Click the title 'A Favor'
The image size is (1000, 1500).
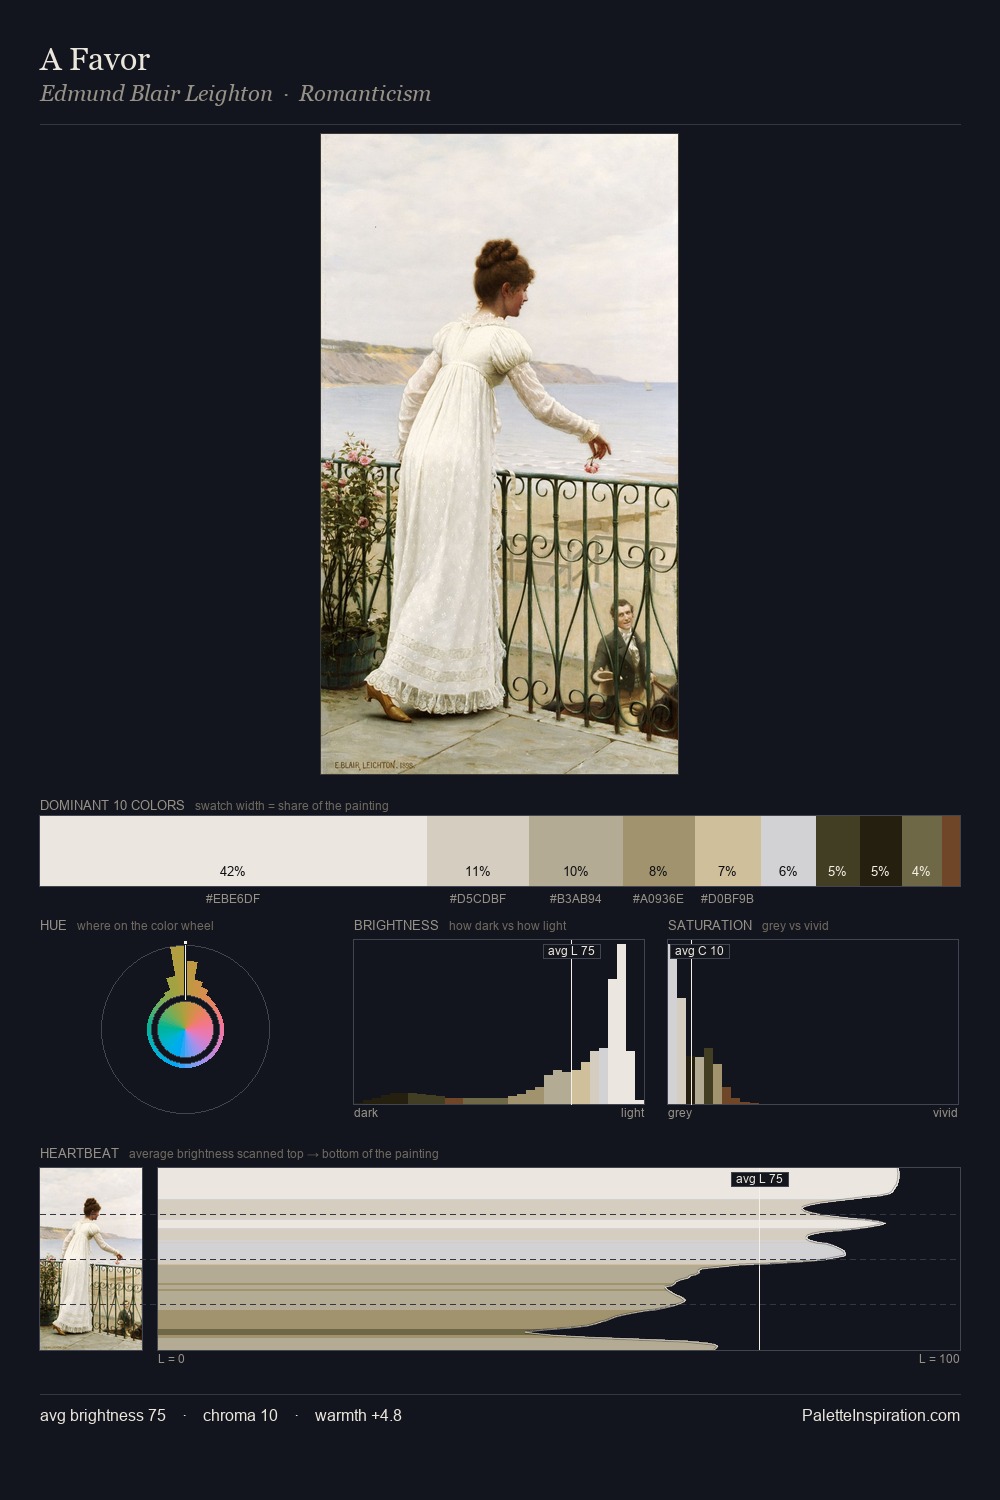pos(95,59)
